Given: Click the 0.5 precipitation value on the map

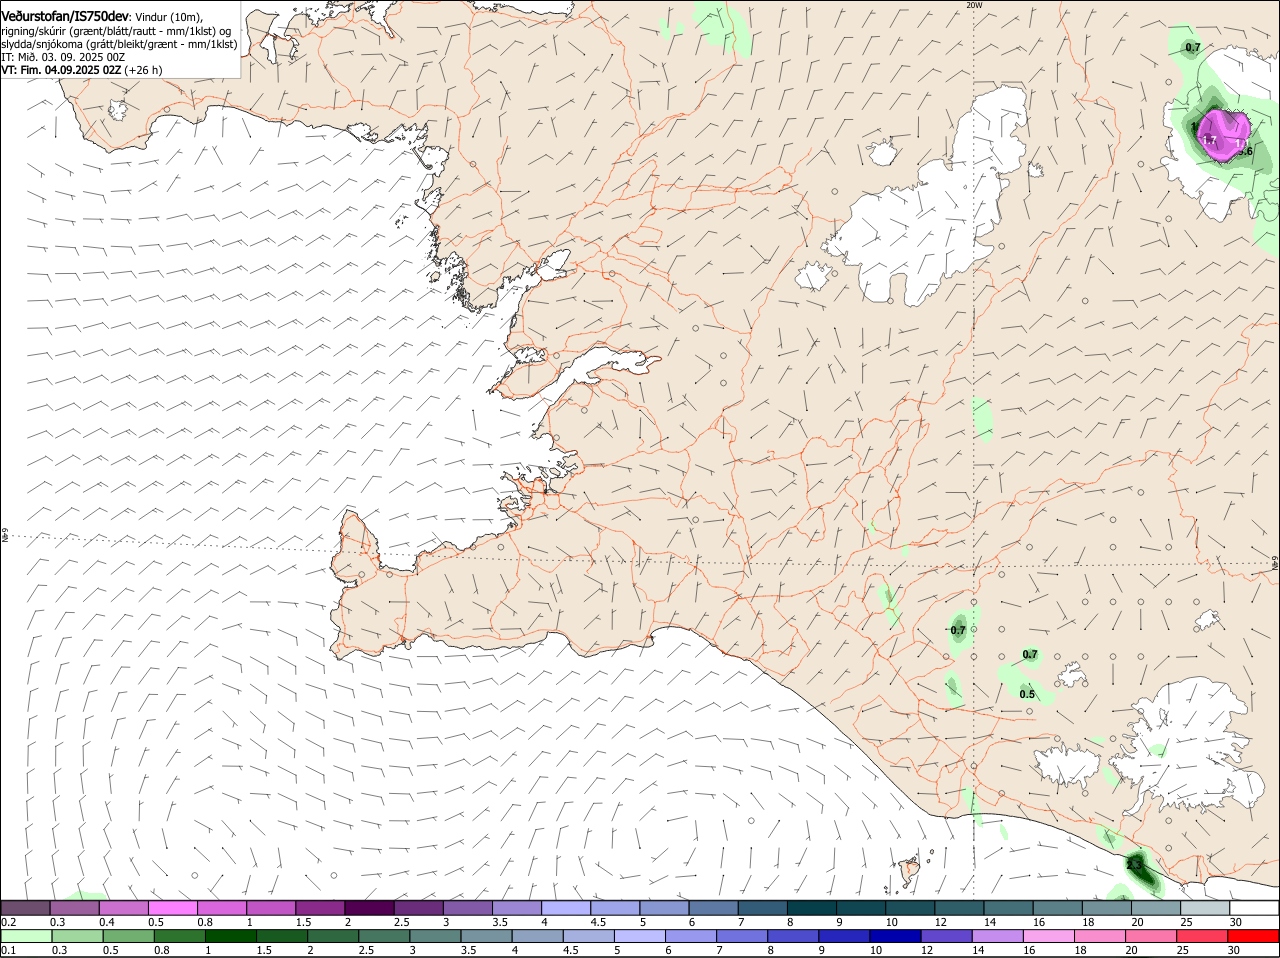Looking at the screenshot, I should tap(1027, 694).
